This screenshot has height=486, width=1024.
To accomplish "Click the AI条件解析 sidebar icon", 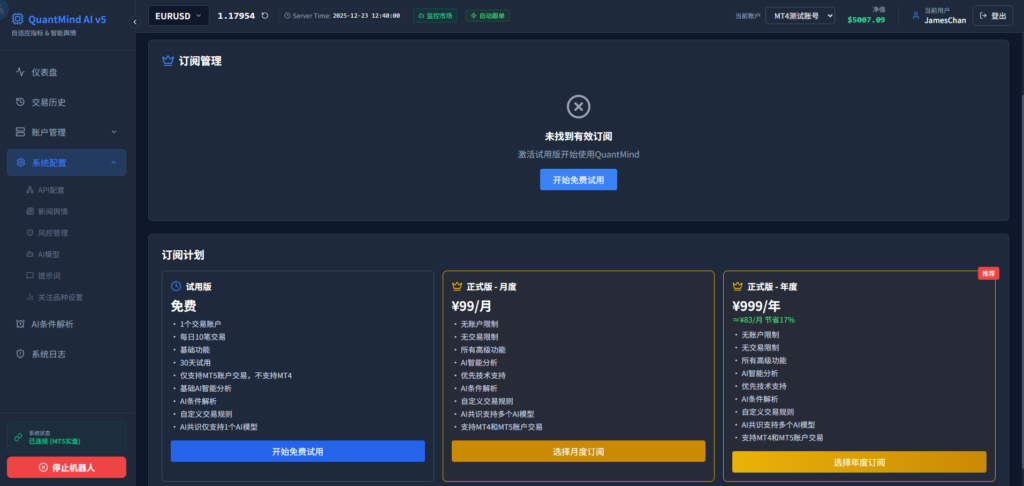I will 21,324.
